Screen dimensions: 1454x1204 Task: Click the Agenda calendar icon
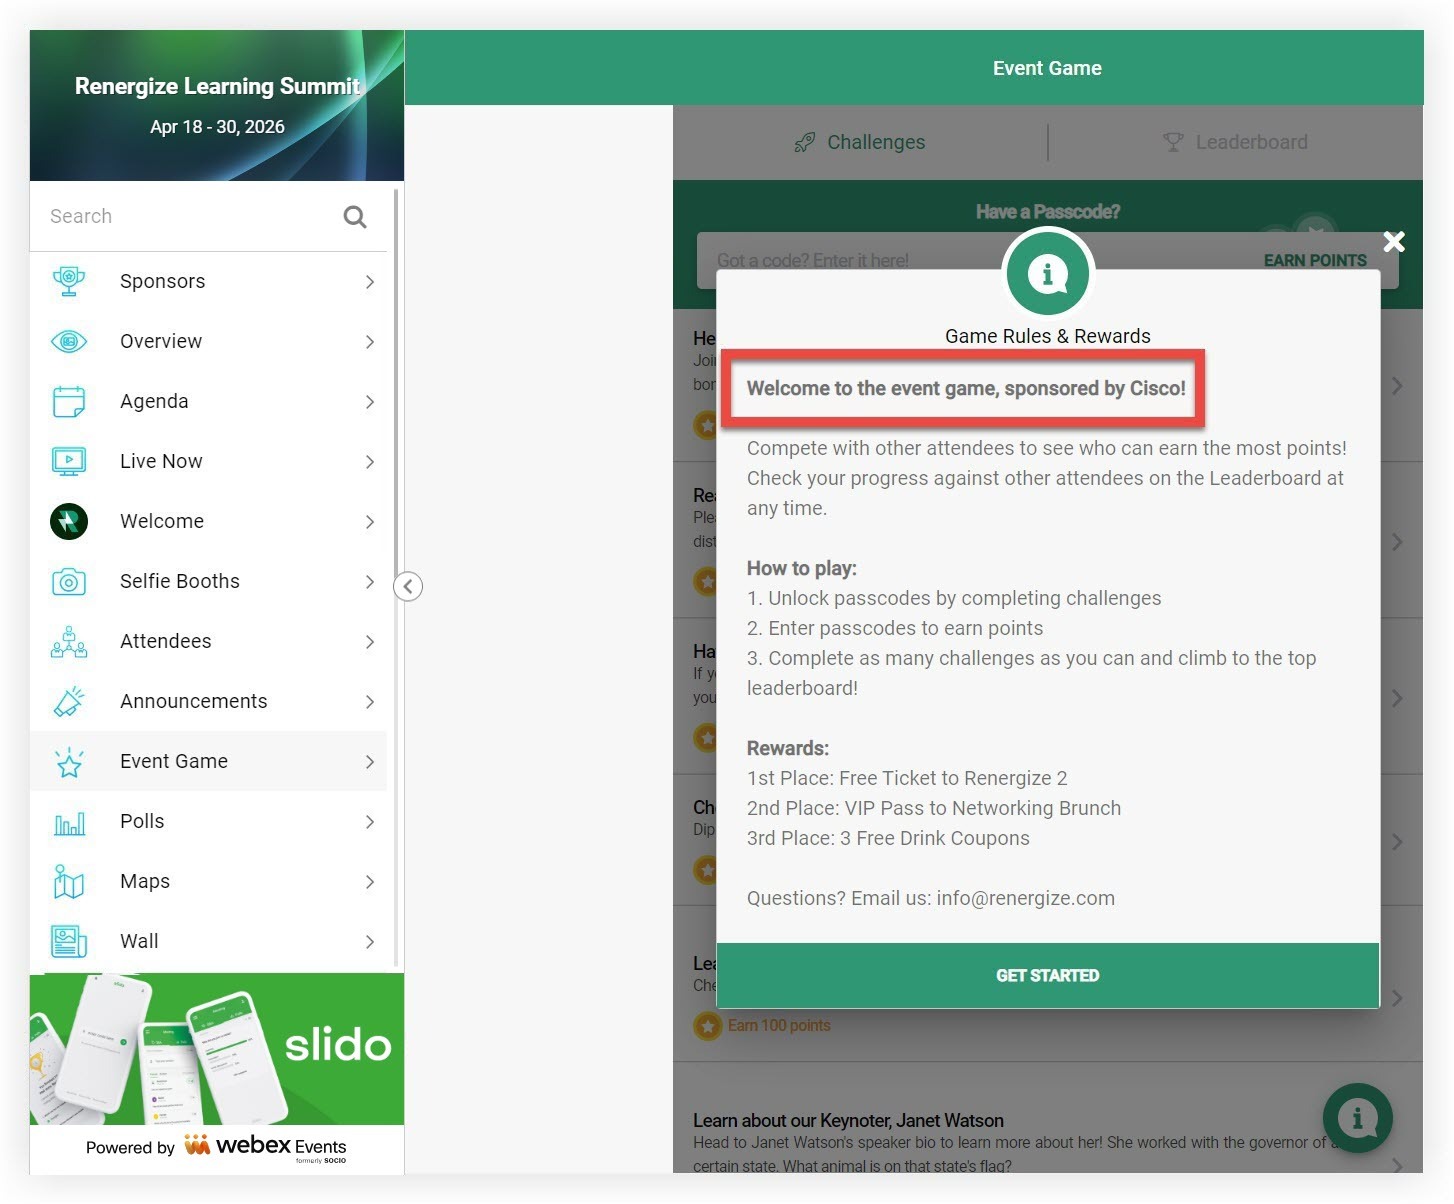point(69,401)
